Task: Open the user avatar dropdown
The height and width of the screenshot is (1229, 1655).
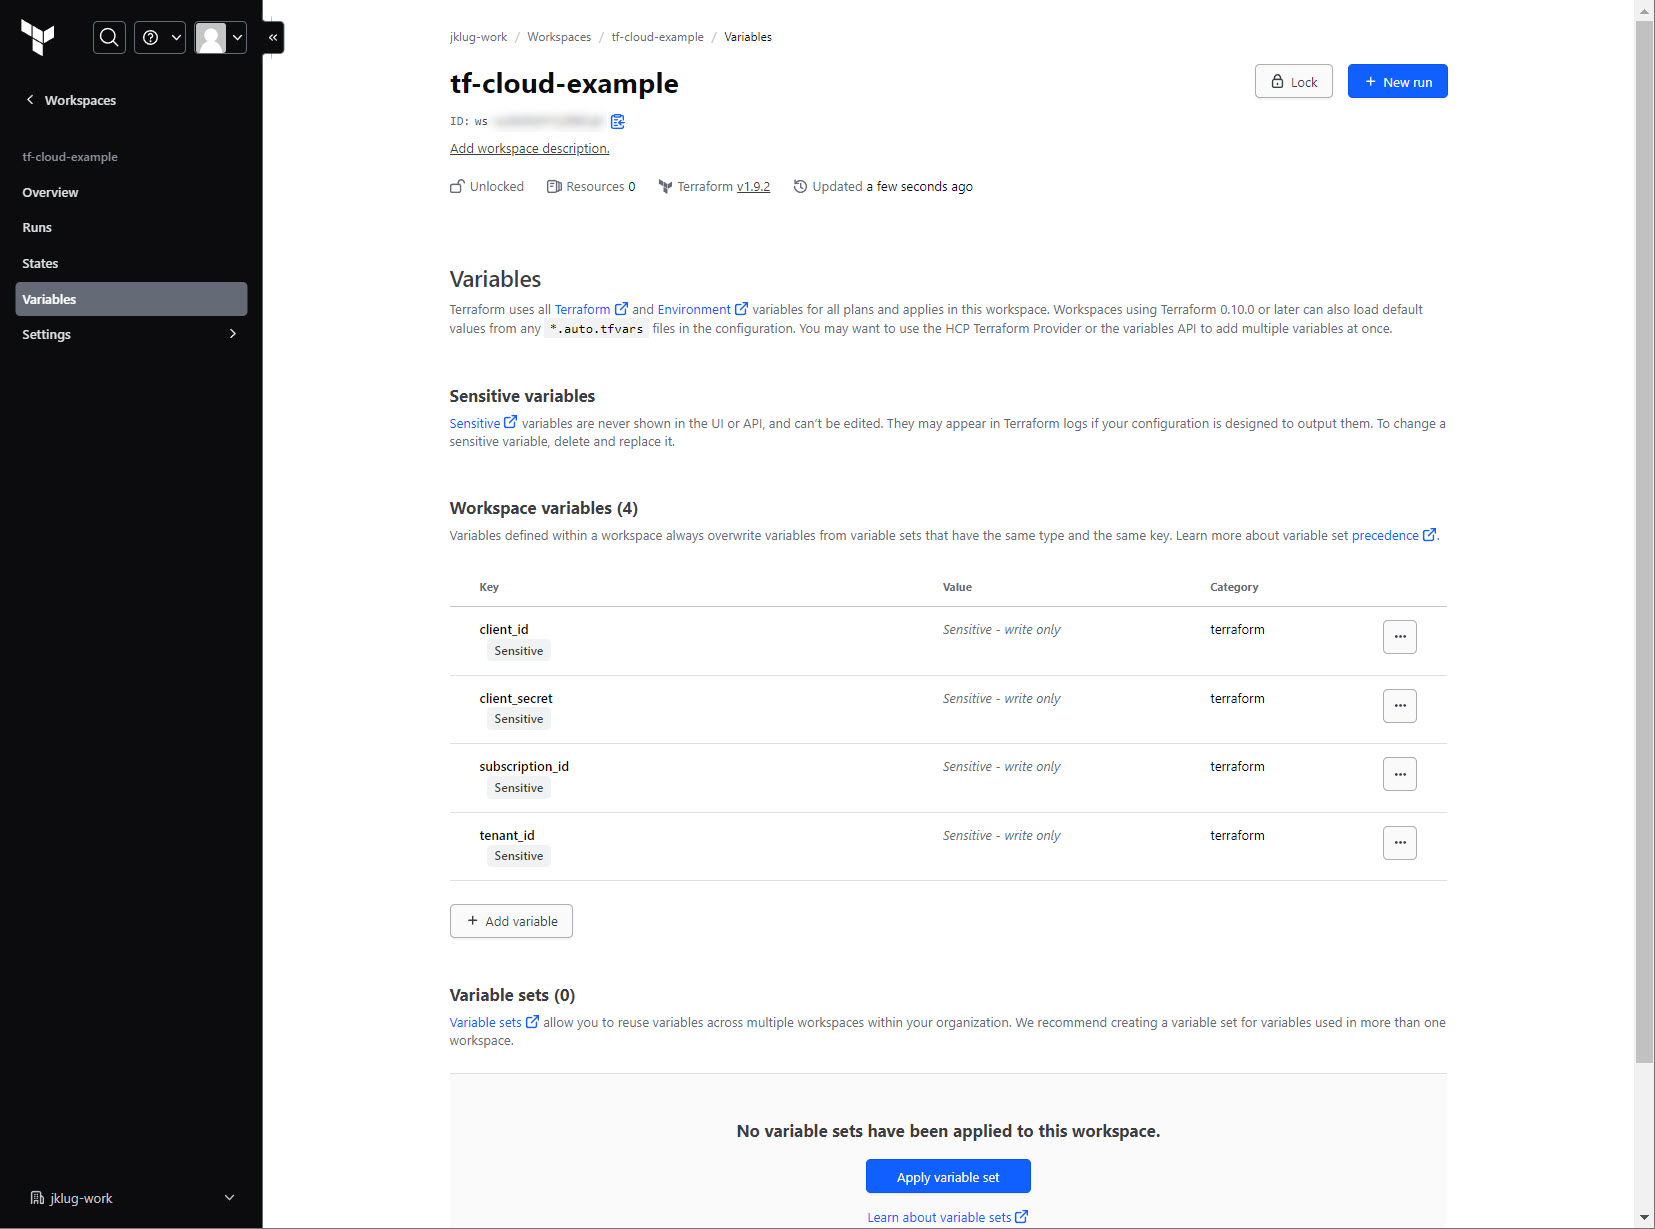Action: (220, 38)
